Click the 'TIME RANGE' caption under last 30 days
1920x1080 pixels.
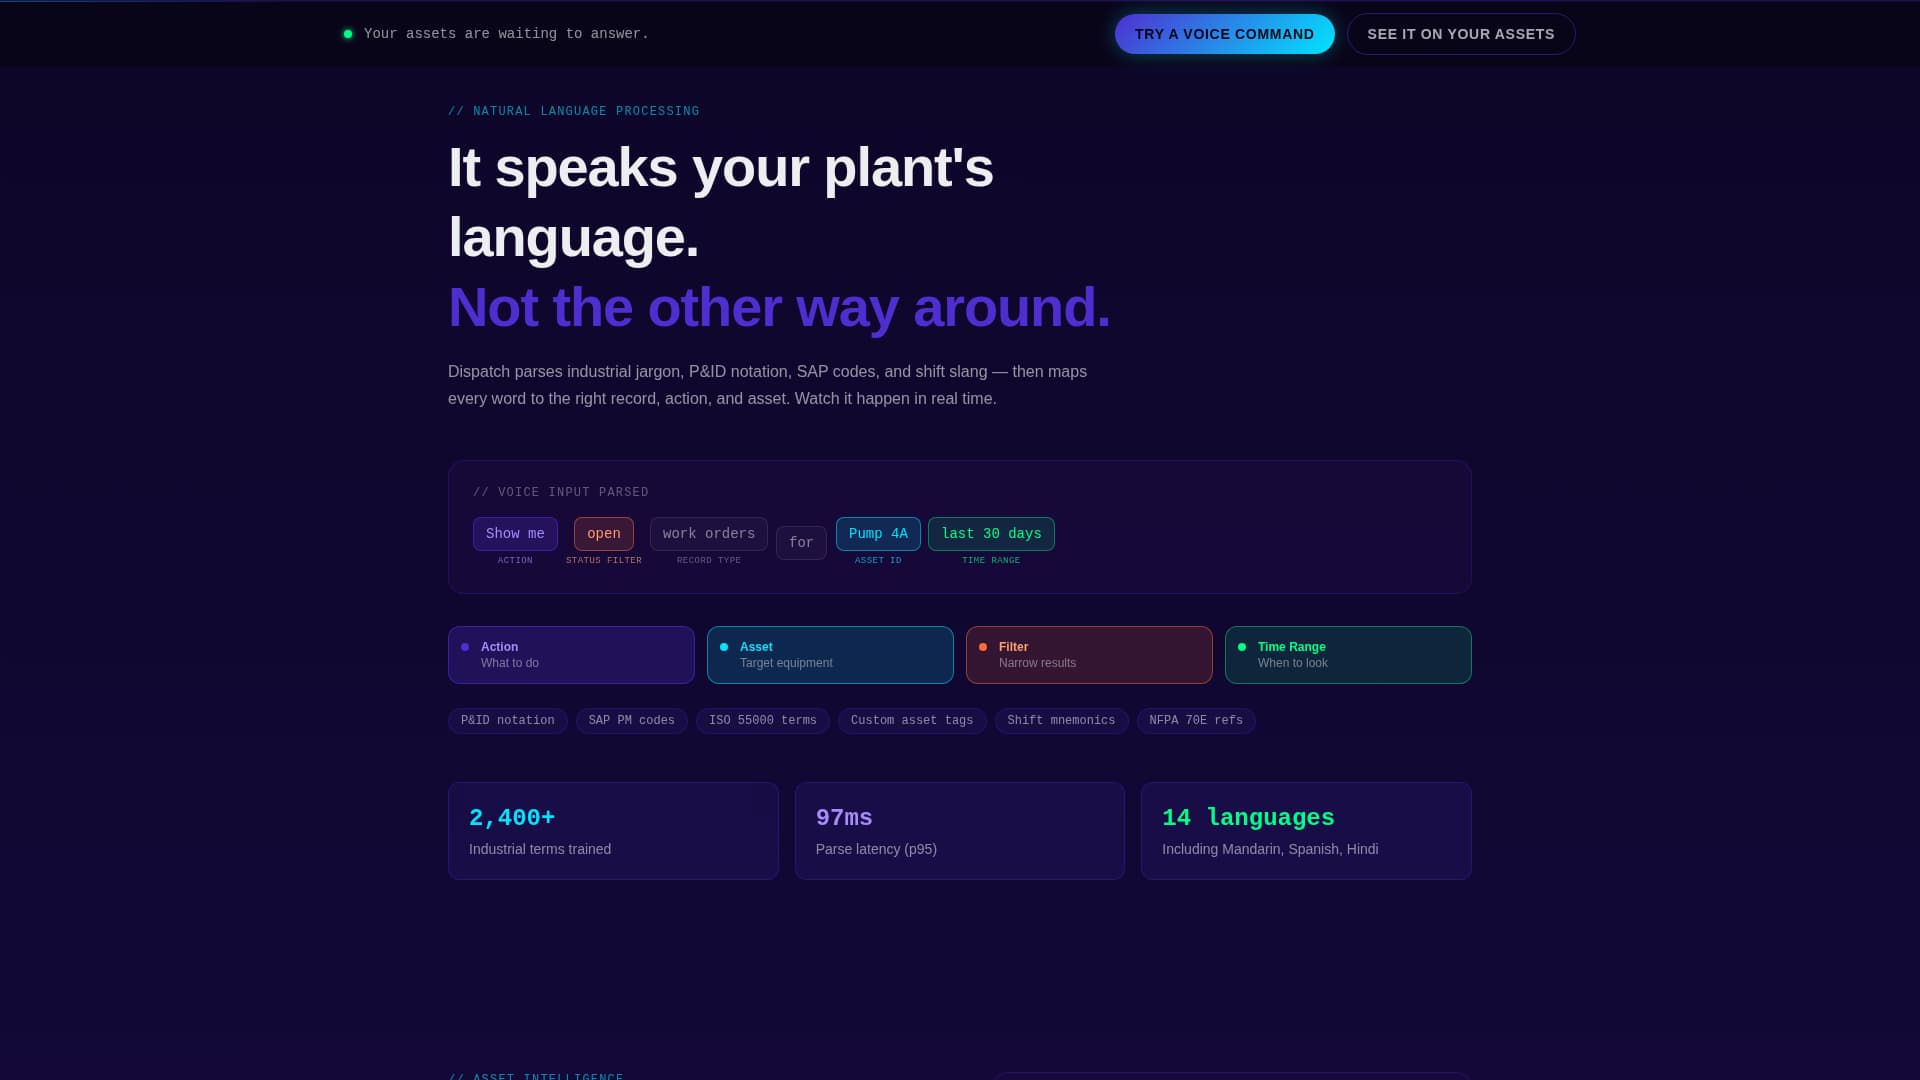[x=991, y=561]
